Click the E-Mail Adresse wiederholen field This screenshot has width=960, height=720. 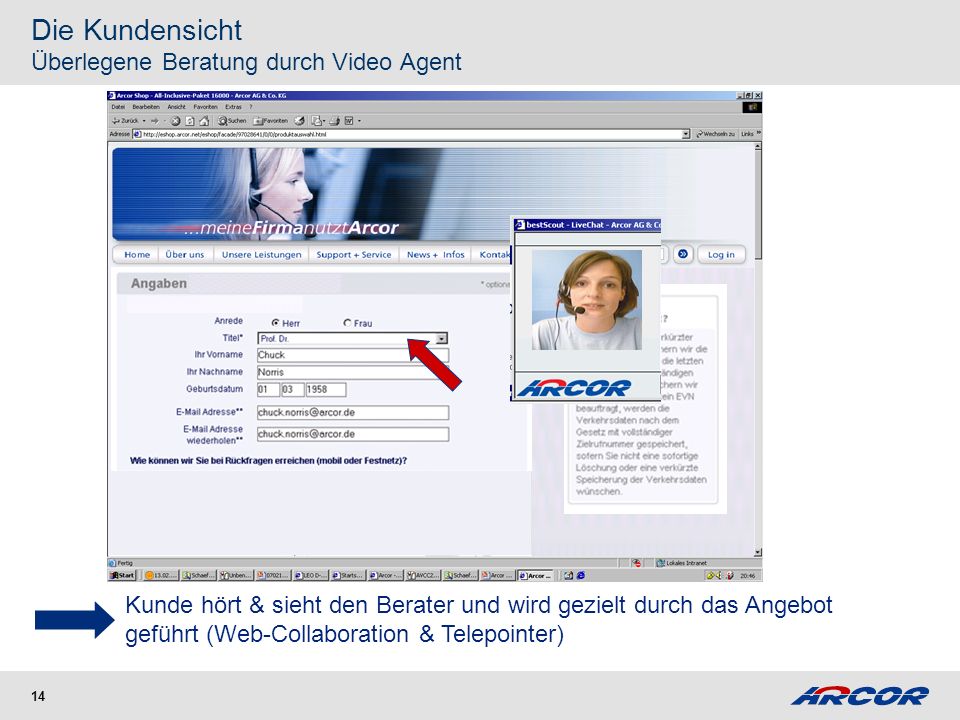(x=353, y=434)
